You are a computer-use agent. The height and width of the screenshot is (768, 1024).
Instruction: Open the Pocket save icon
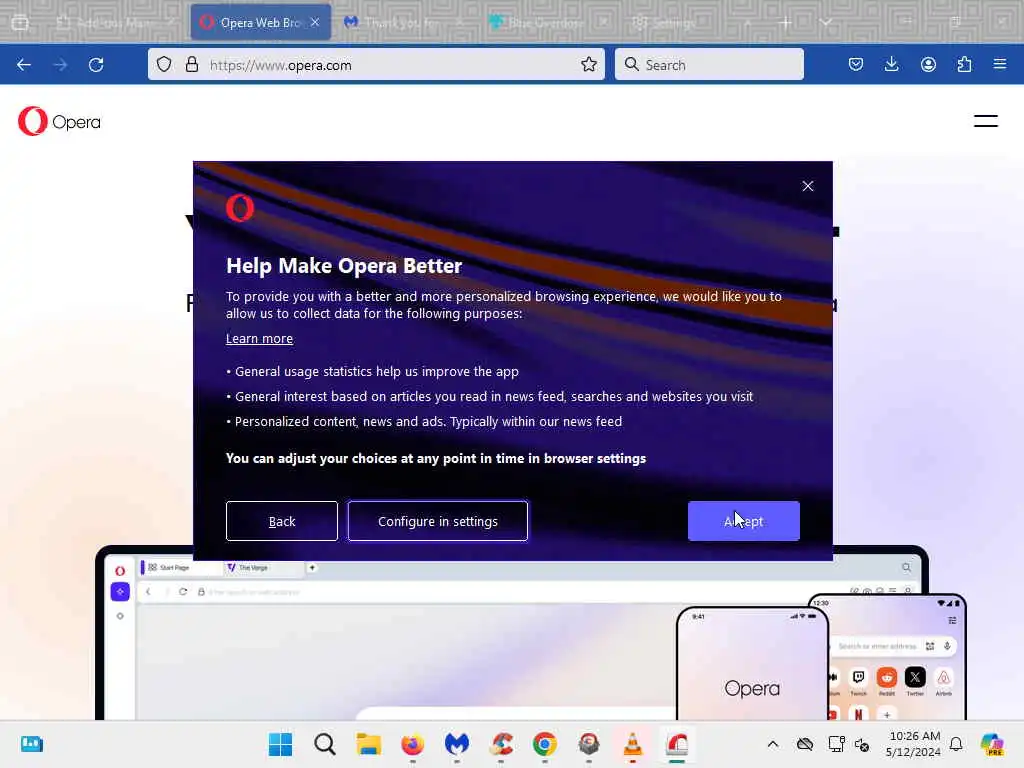[856, 65]
